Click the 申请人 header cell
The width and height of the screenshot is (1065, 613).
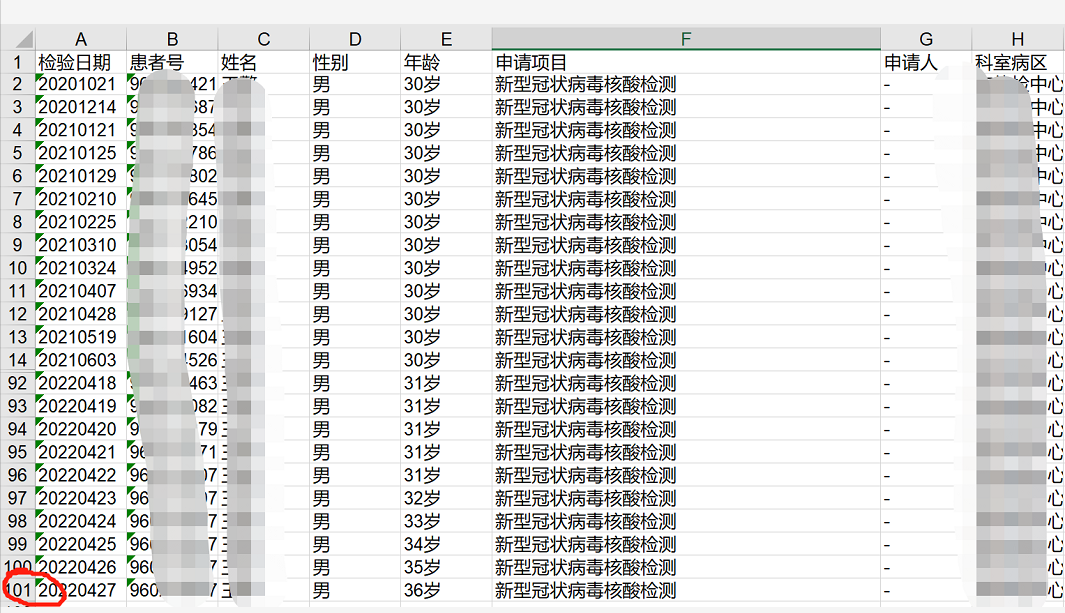coord(925,62)
